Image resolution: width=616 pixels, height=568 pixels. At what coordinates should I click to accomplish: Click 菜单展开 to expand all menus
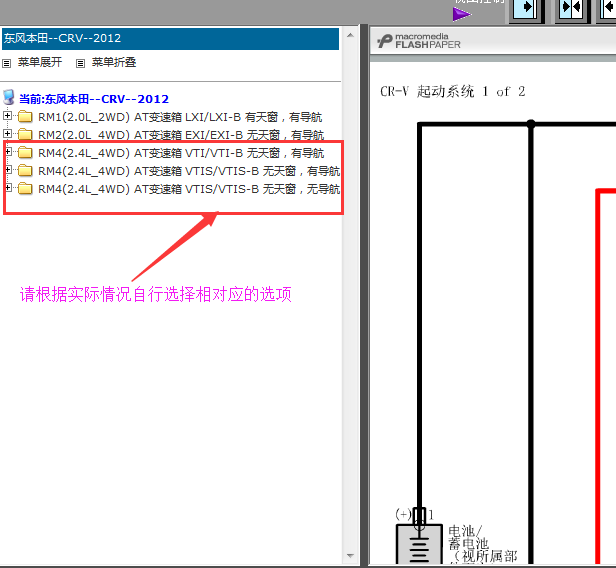coord(40,62)
